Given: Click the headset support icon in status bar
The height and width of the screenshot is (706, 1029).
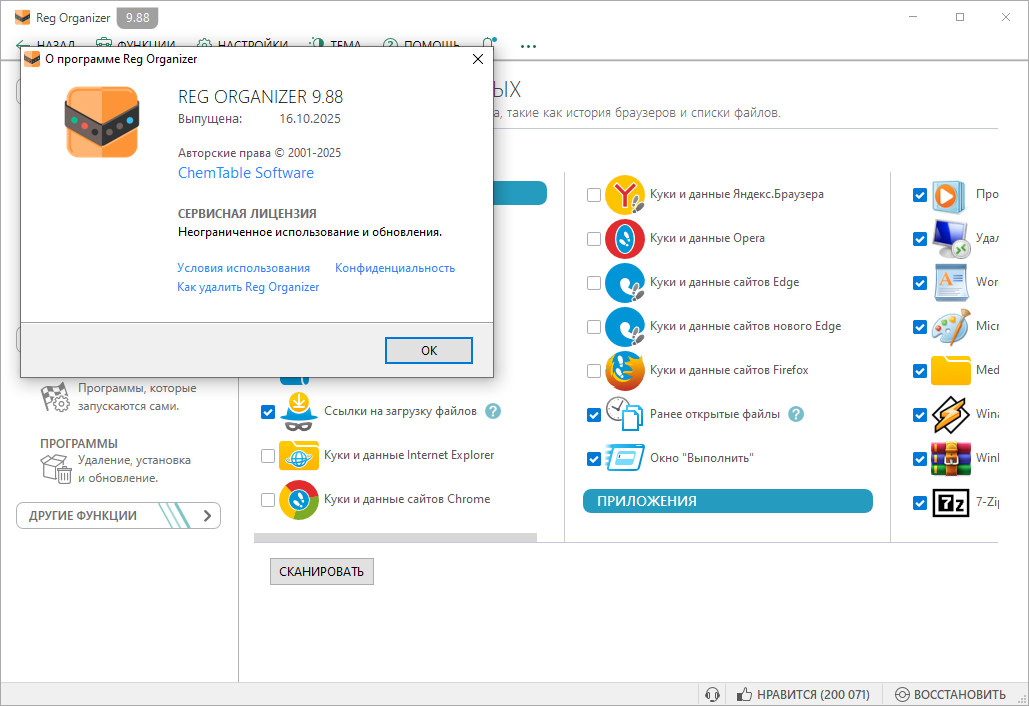Looking at the screenshot, I should 712,694.
